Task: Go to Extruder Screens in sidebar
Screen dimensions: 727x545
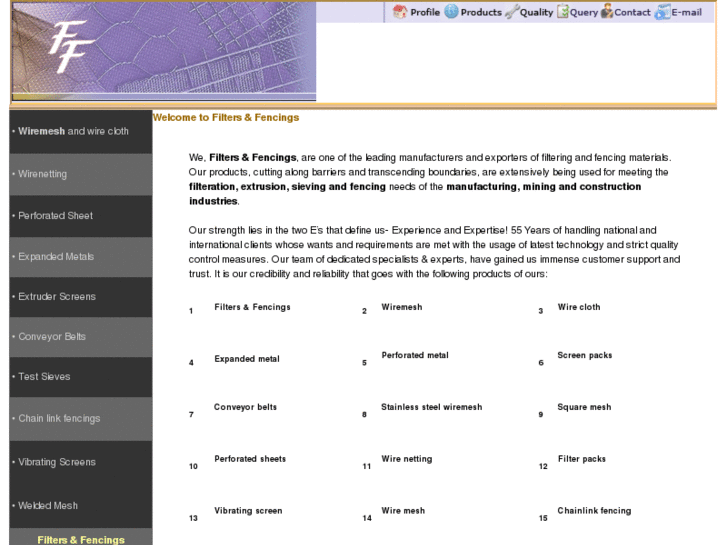Action: [x=81, y=297]
